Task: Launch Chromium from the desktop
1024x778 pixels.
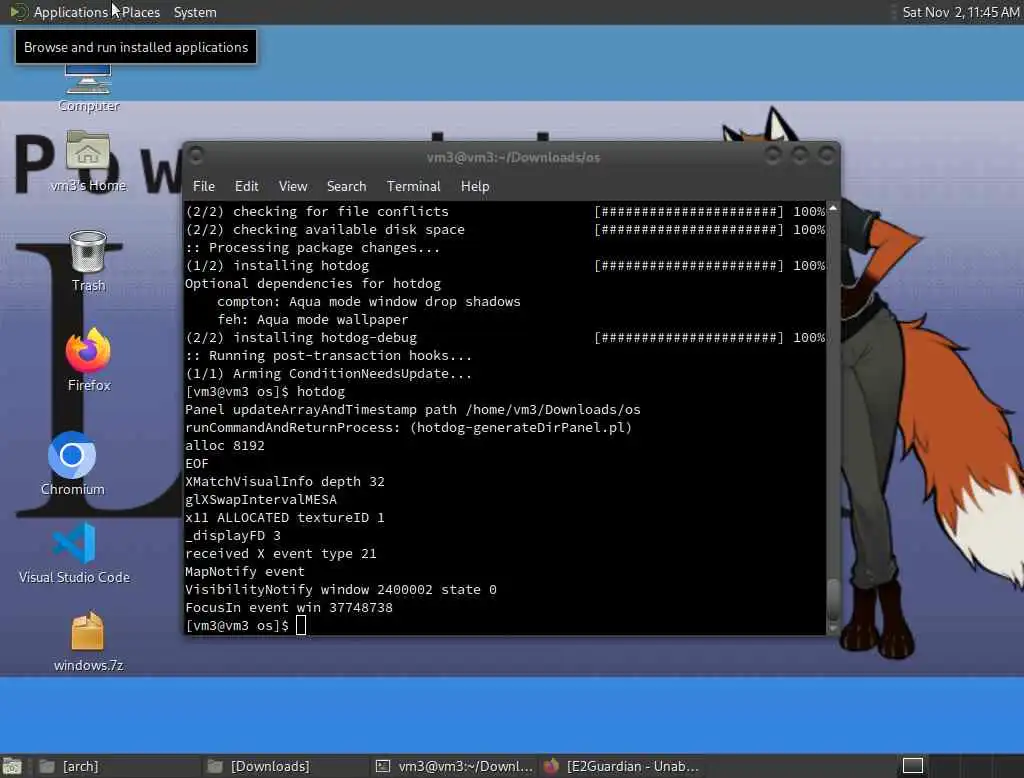Action: point(72,463)
